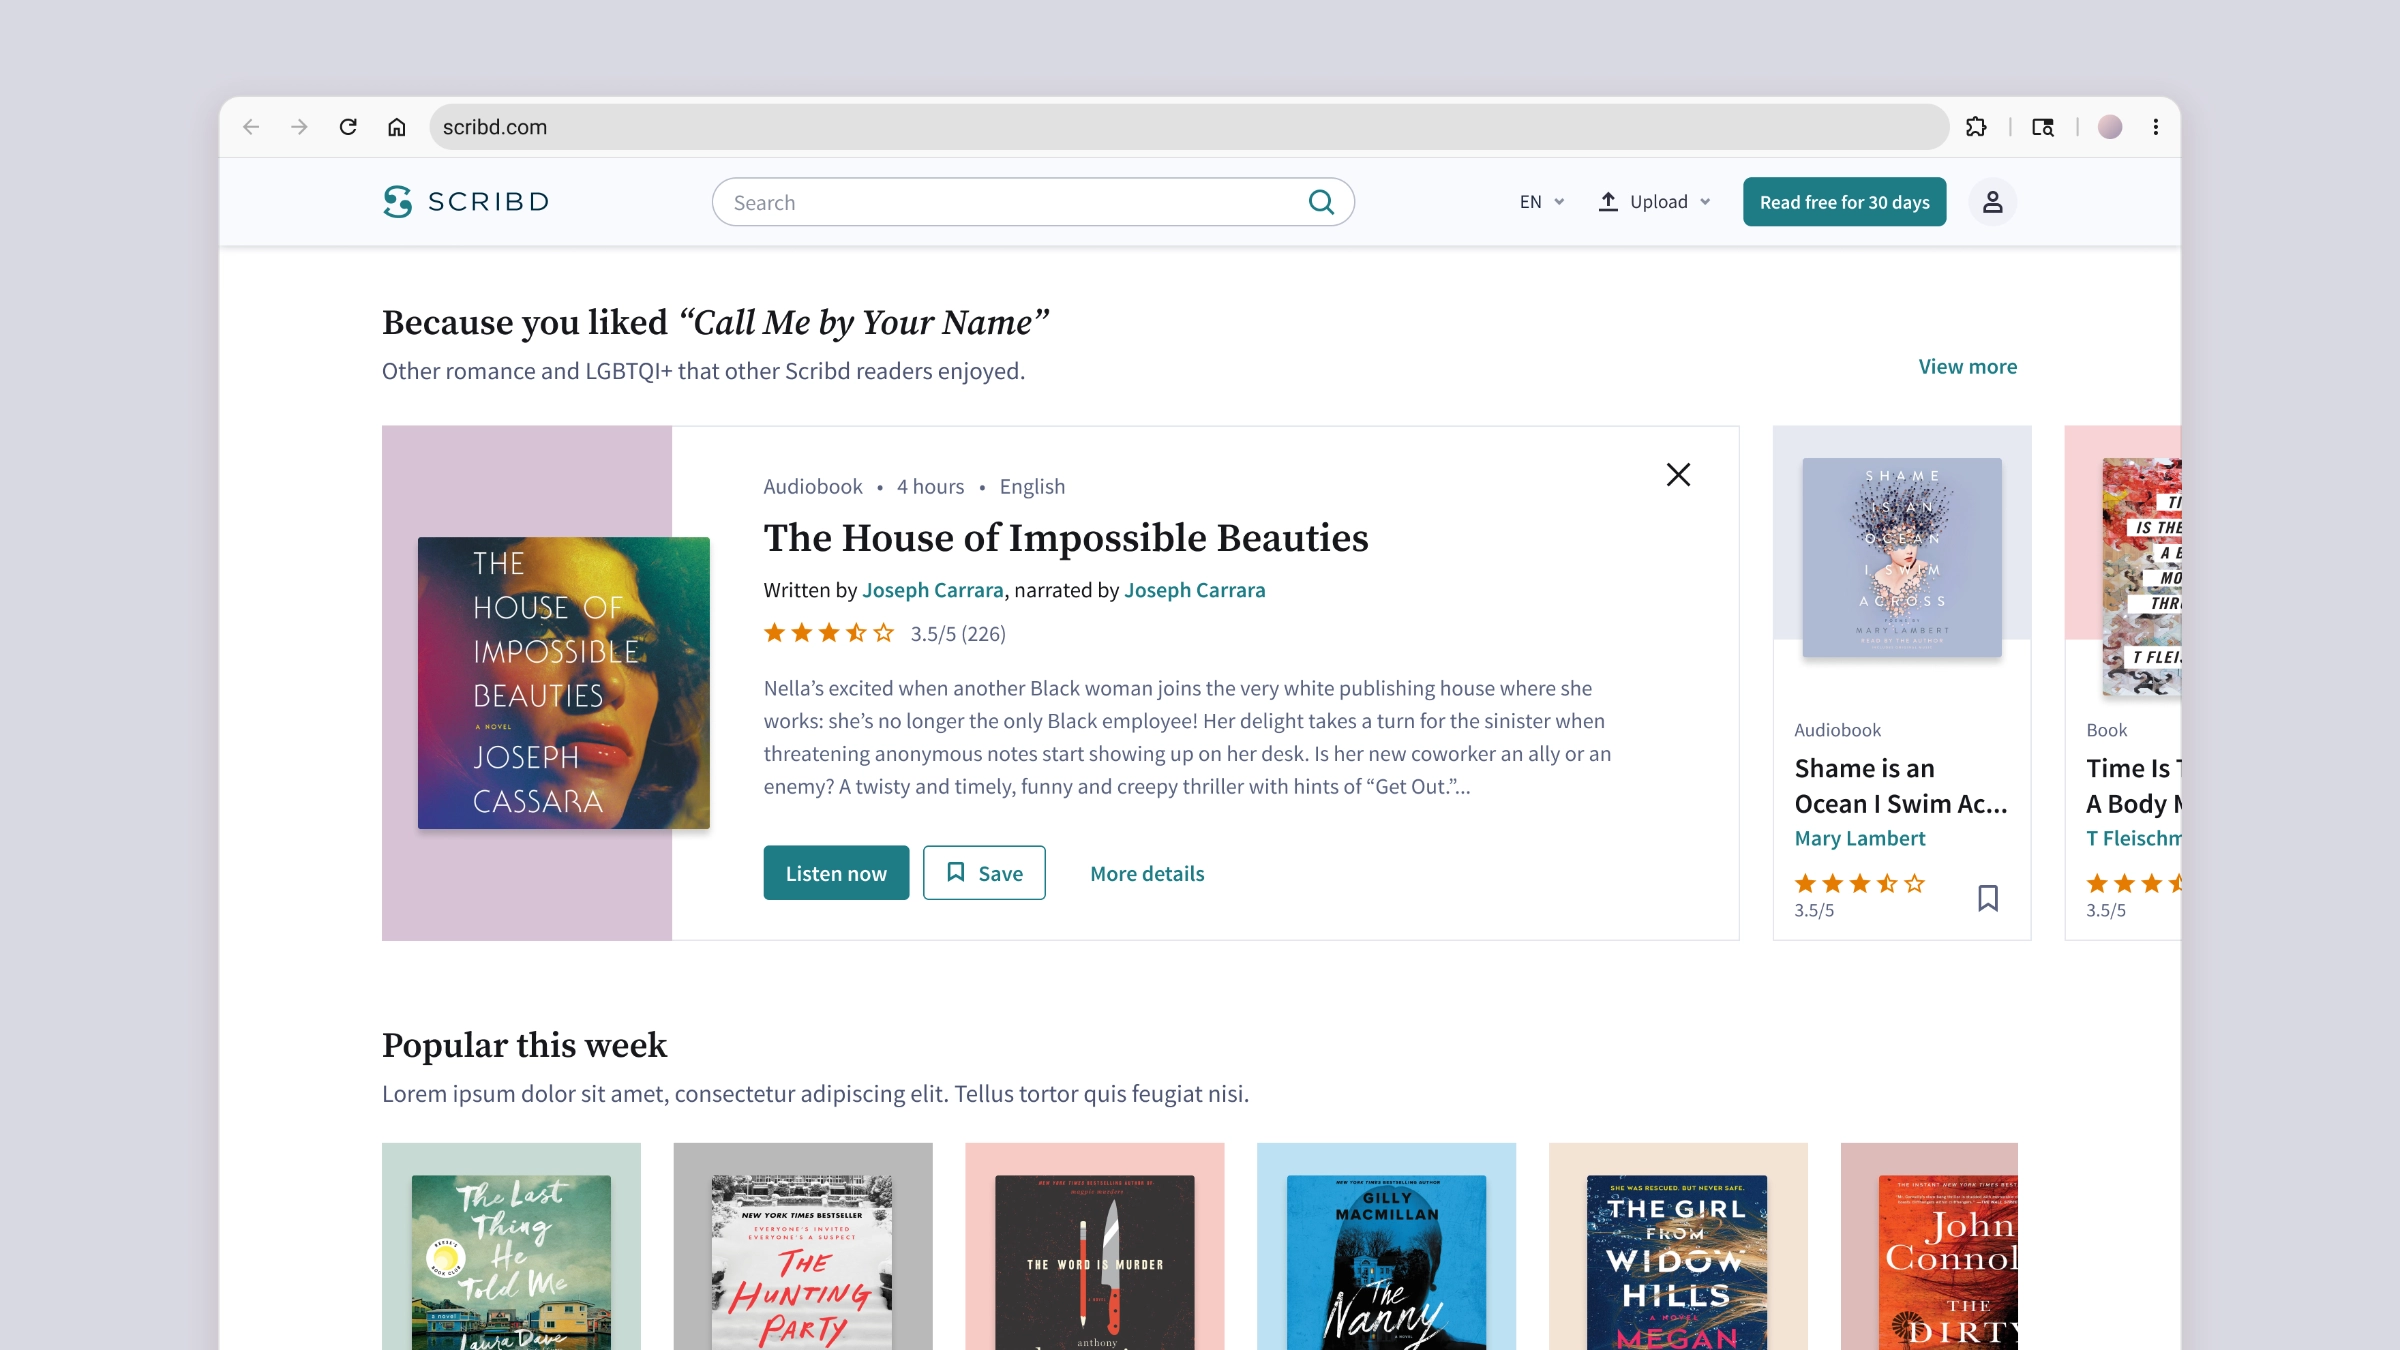
Task: Go back with the browser back arrow
Action: pyautogui.click(x=251, y=127)
